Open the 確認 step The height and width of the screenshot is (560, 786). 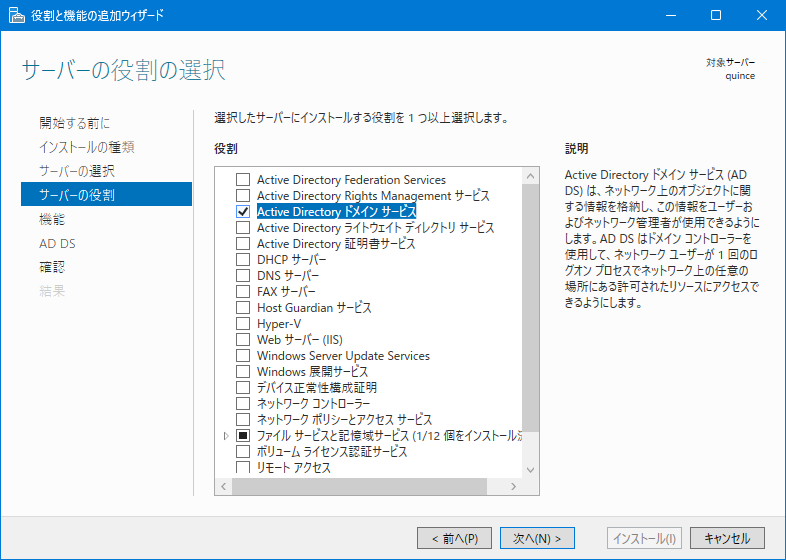pos(52,267)
